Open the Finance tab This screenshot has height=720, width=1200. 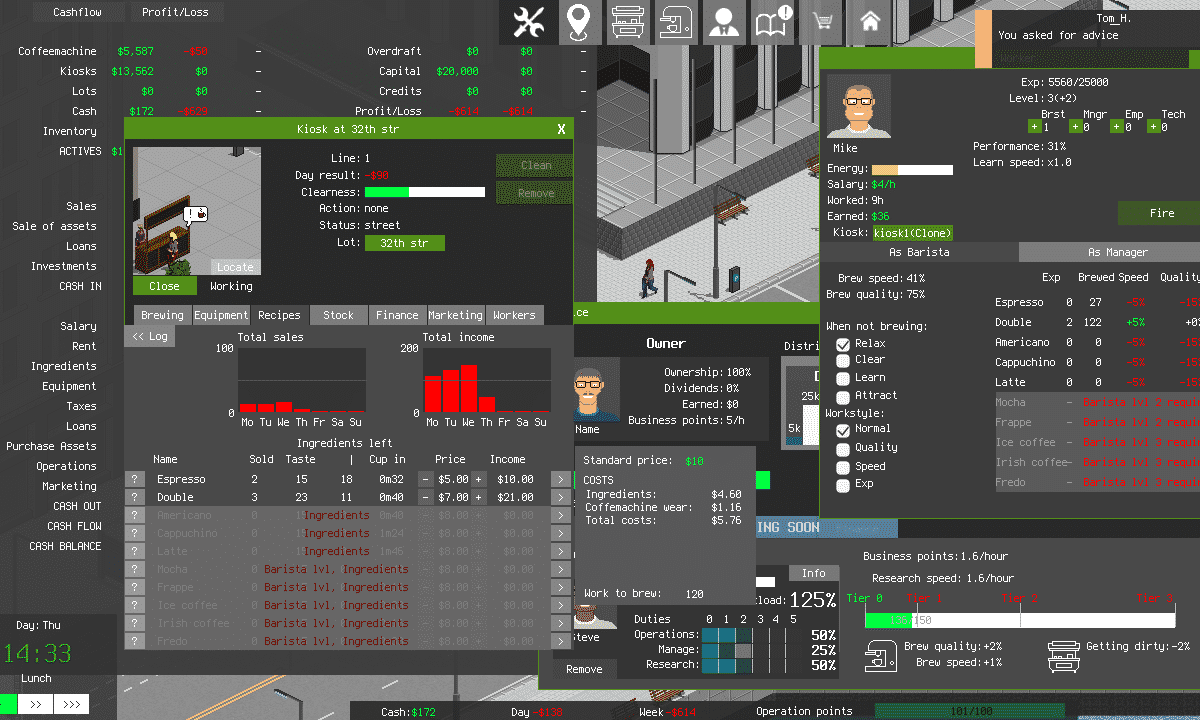[397, 315]
